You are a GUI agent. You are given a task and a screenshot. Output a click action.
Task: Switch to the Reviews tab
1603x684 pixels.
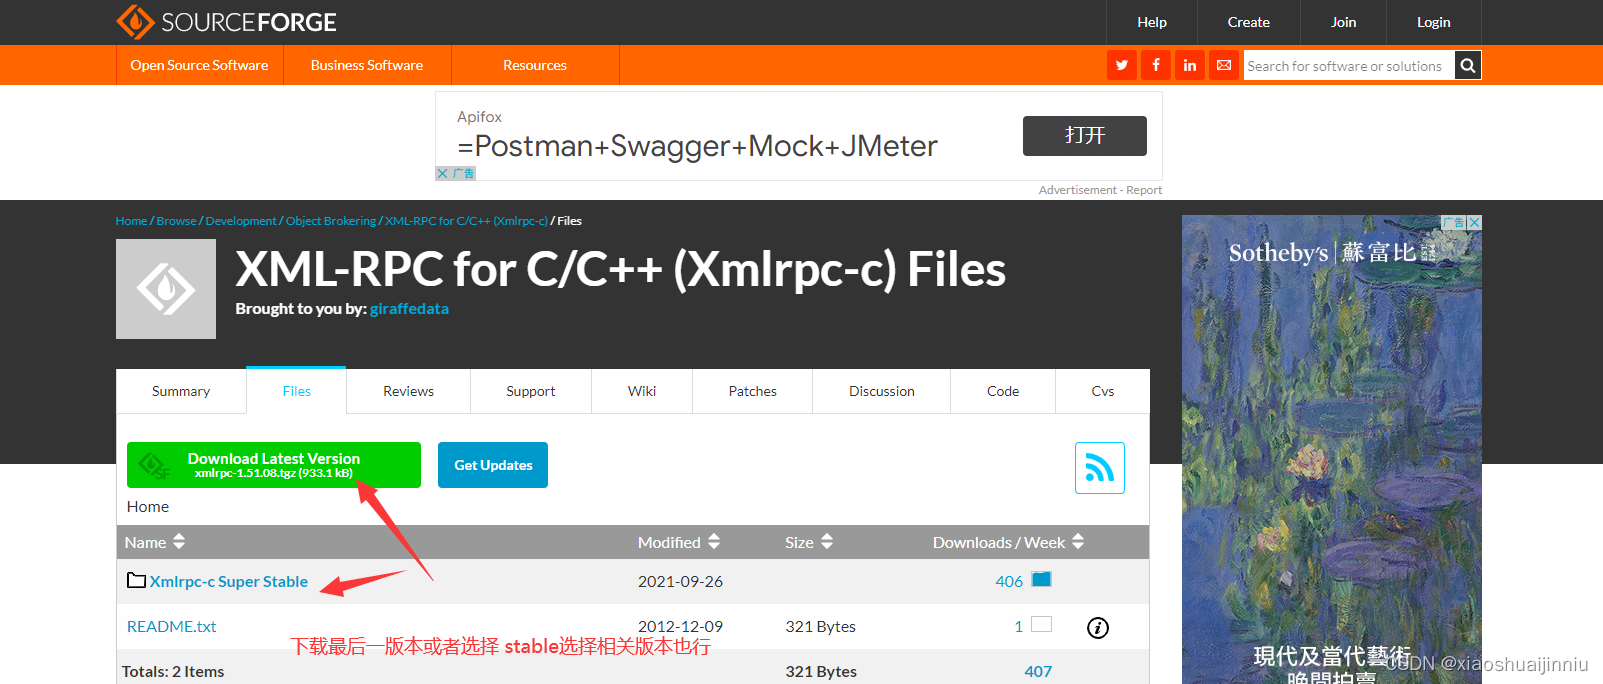click(x=408, y=391)
